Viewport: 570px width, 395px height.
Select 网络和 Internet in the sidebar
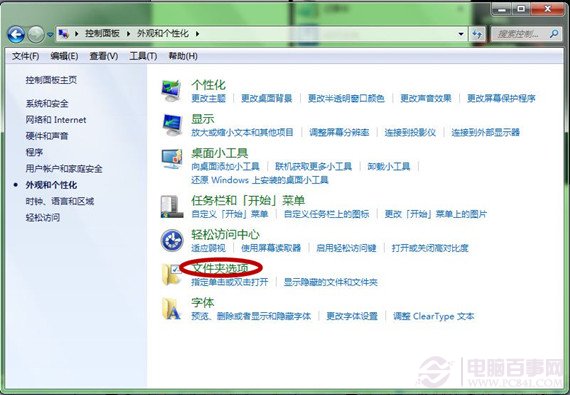pyautogui.click(x=56, y=120)
